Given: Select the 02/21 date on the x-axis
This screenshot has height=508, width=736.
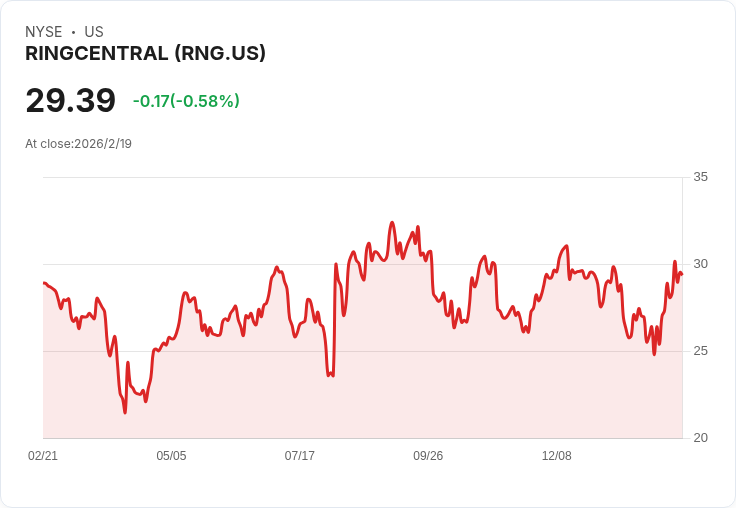Looking at the screenshot, I should pos(43,456).
